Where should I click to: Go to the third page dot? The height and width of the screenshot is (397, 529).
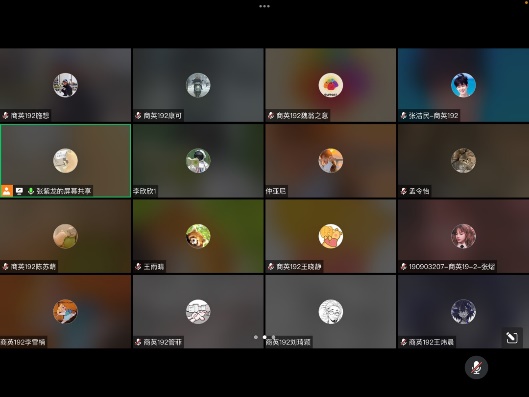[273, 337]
